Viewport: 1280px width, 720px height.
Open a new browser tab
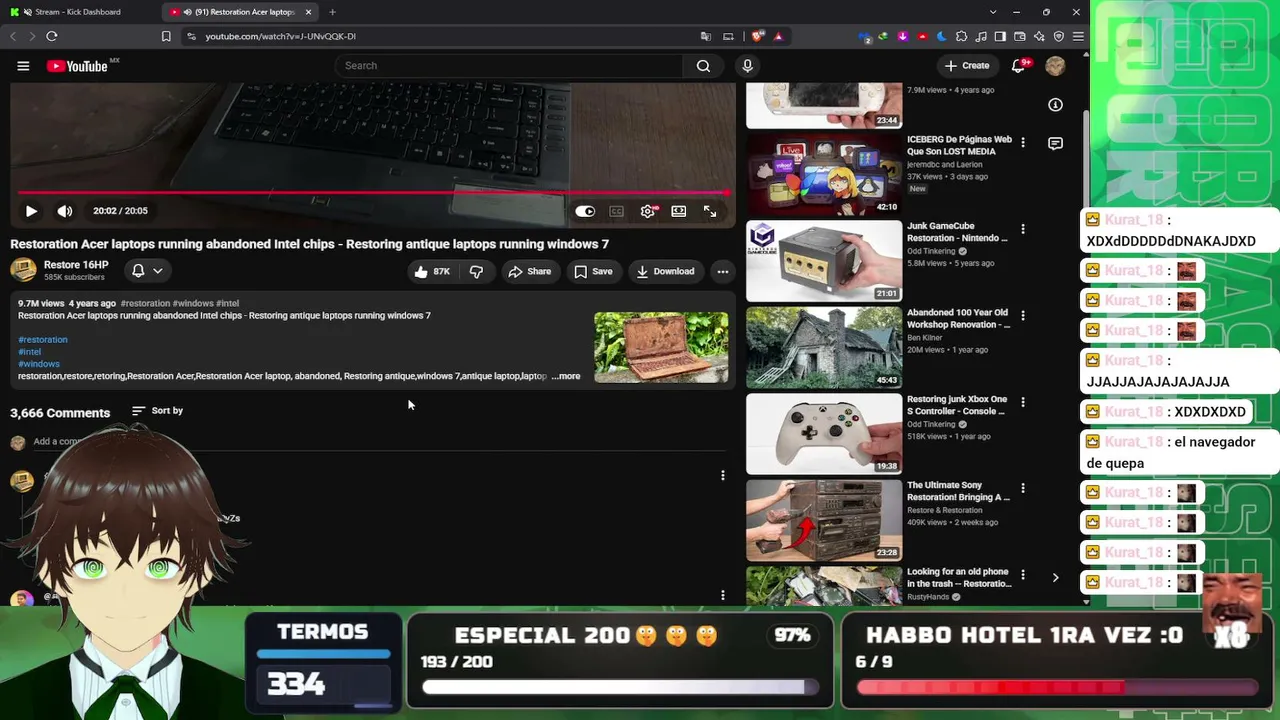(x=332, y=12)
